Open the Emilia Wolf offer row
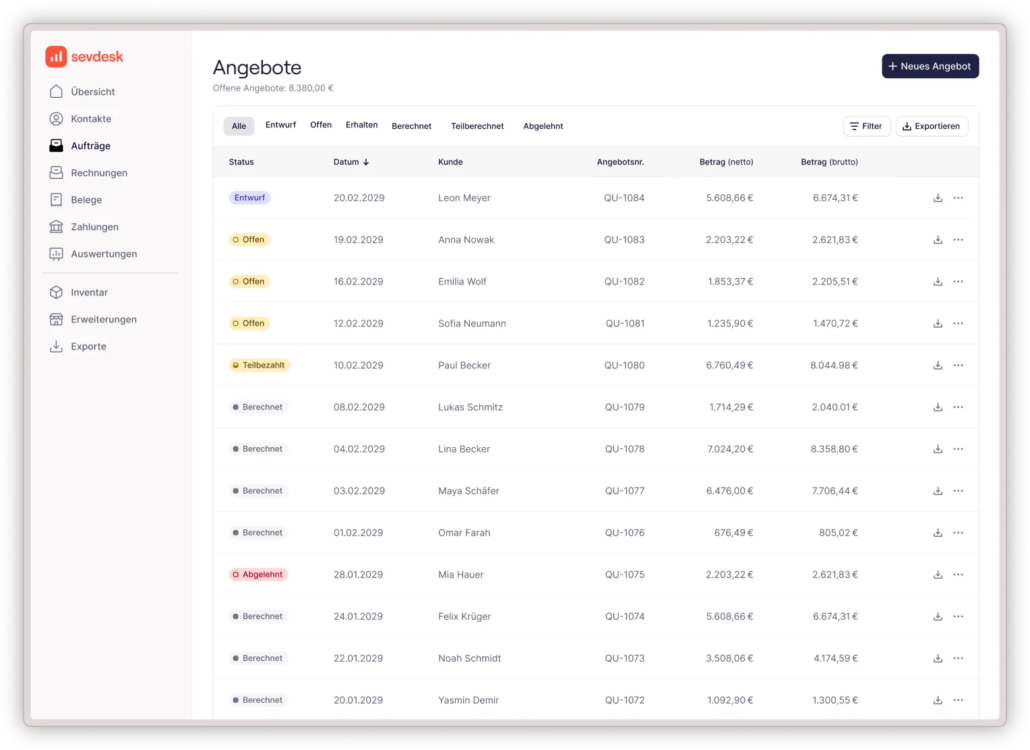1030x750 pixels. pos(462,282)
